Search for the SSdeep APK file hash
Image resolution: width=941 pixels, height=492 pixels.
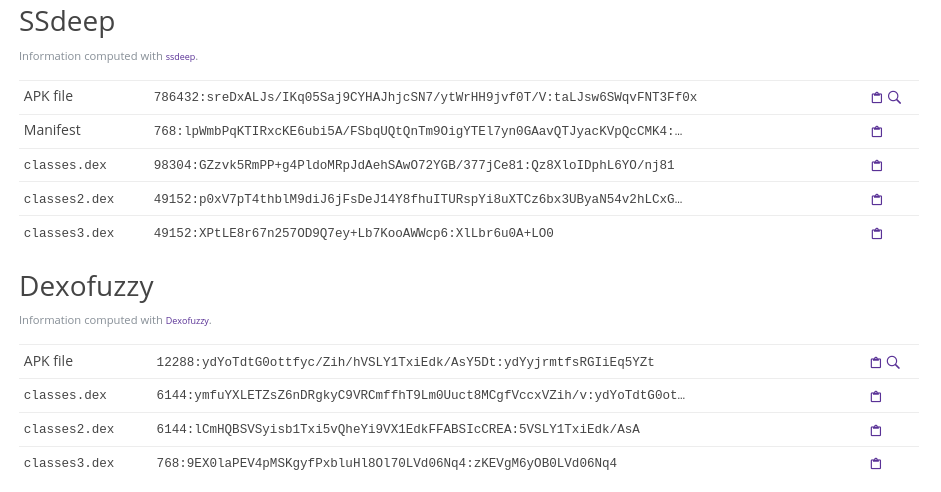(895, 98)
